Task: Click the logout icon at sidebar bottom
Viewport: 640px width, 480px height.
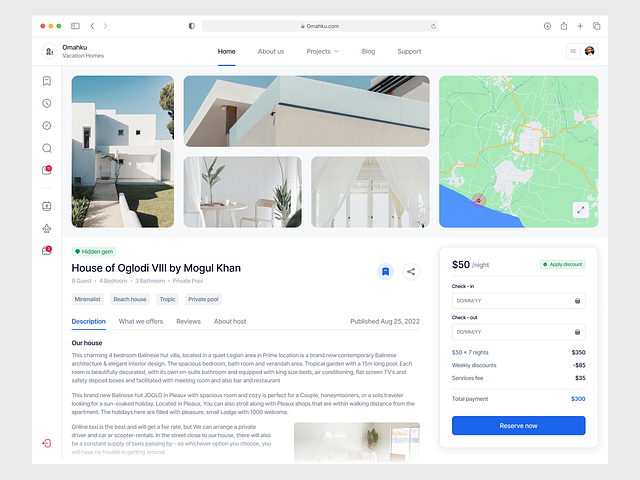Action: pyautogui.click(x=47, y=443)
